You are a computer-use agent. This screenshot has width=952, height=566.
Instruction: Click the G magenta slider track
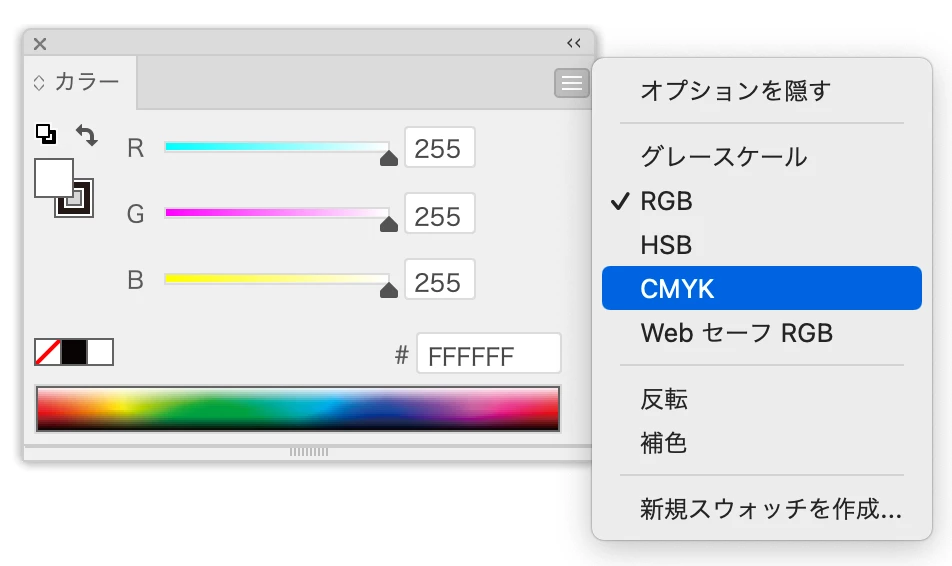277,213
